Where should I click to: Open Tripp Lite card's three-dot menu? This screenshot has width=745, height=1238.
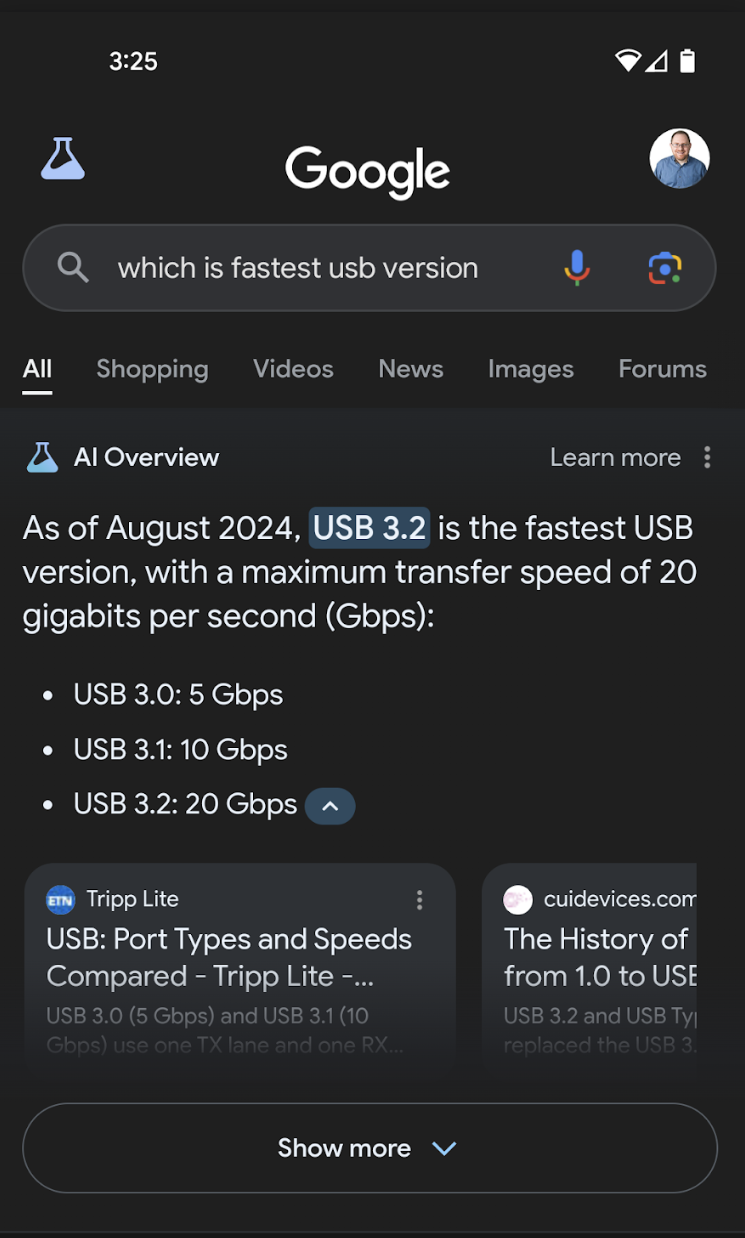pyautogui.click(x=419, y=900)
